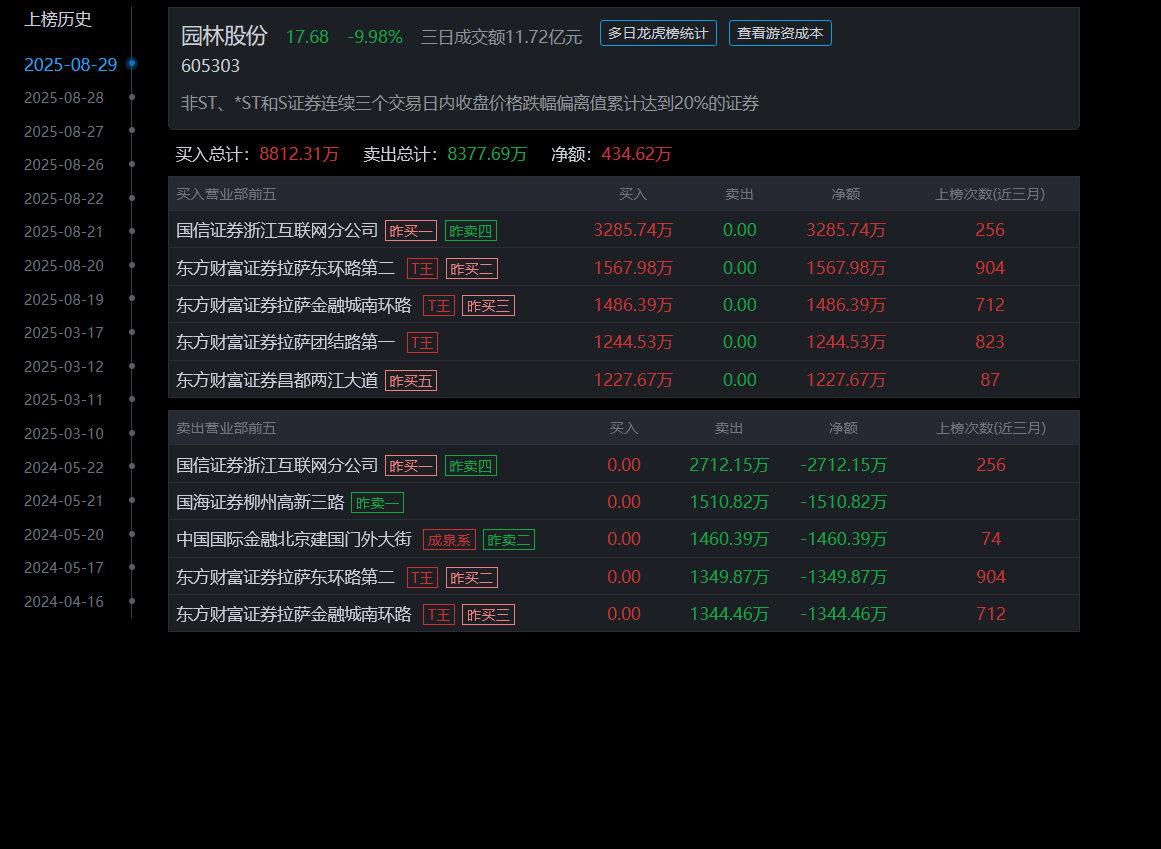This screenshot has width=1161, height=849.
Task: Click price change -9.98%
Action: [375, 37]
